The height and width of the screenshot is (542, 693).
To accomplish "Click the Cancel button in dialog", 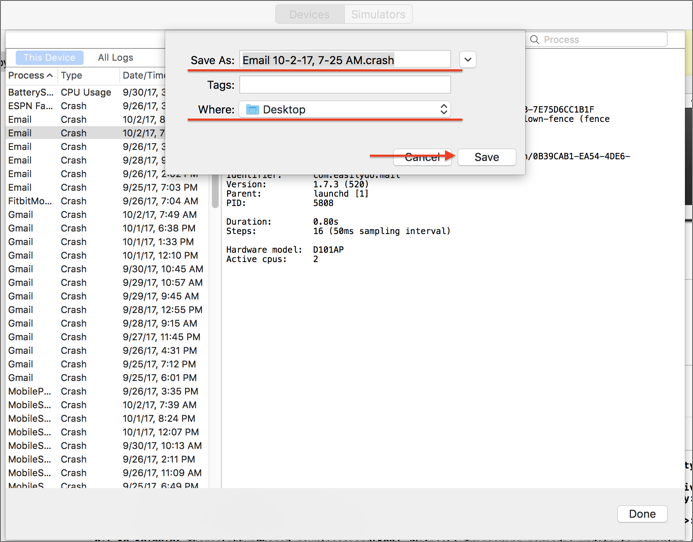I will coord(422,157).
